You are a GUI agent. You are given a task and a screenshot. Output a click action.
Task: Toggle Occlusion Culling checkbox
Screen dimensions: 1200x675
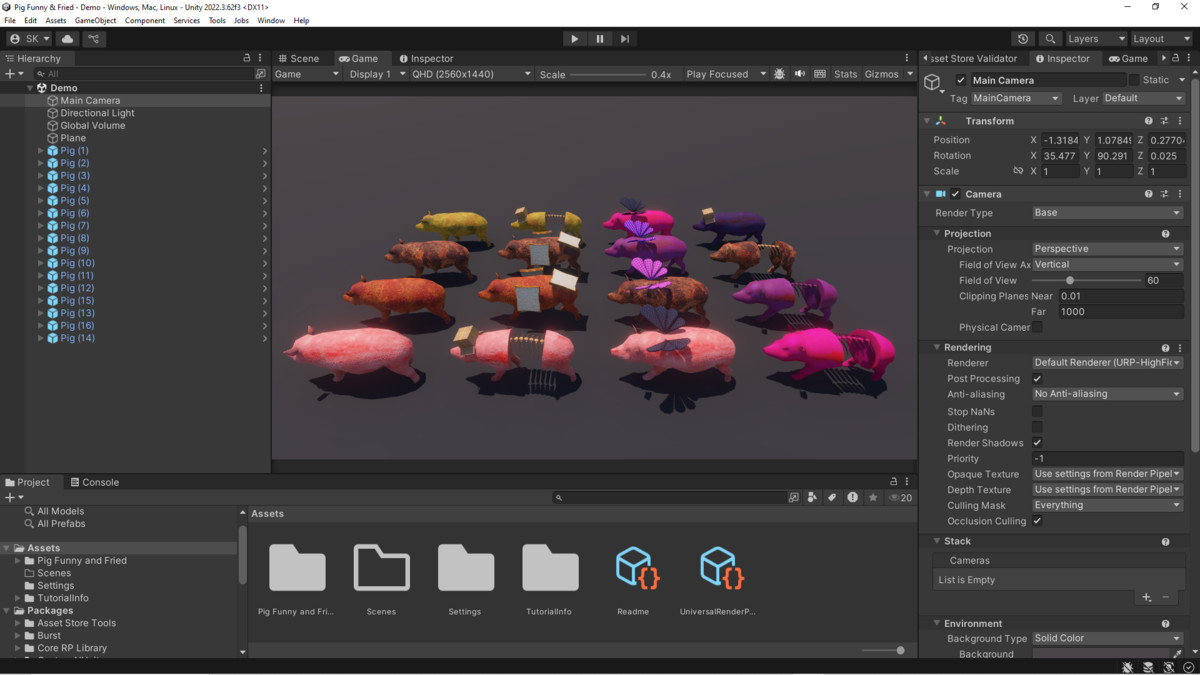1038,521
